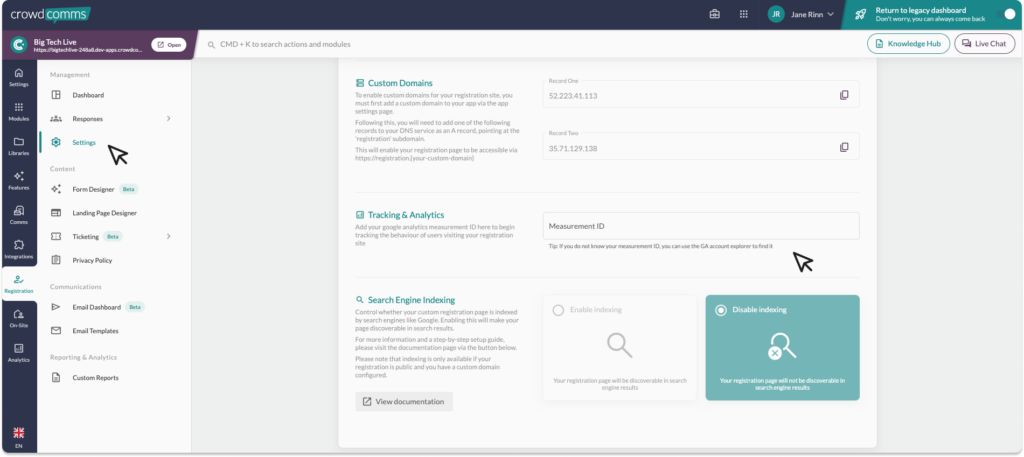Open the apps grid icon in header

click(x=743, y=15)
